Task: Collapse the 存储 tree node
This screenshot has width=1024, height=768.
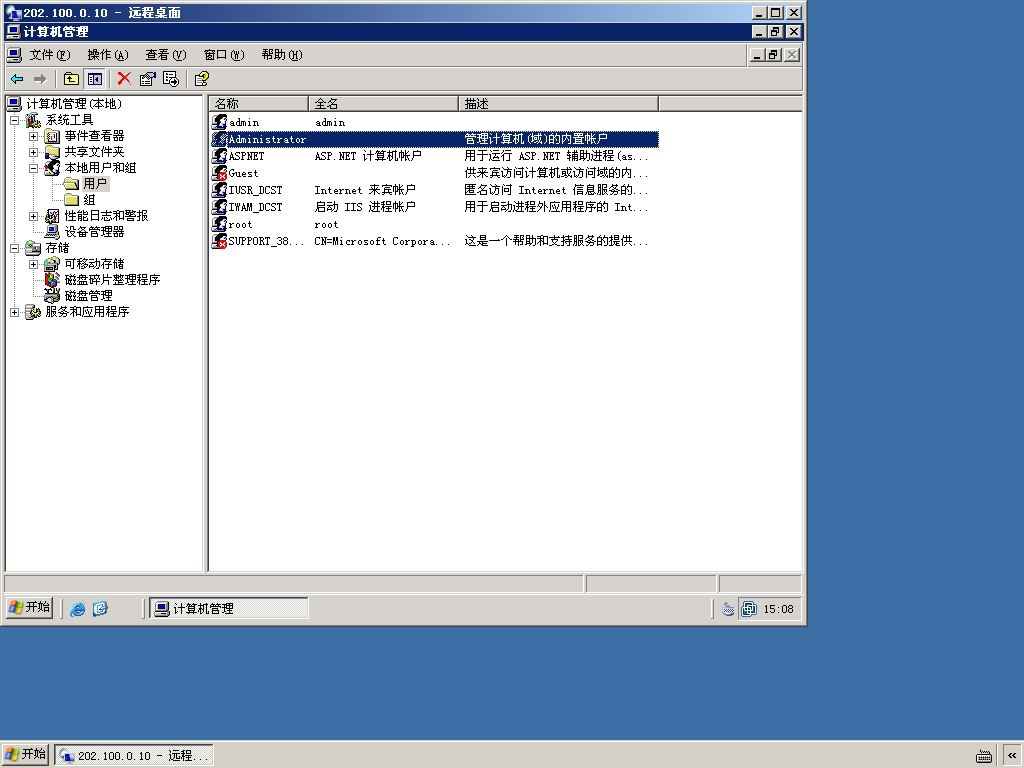Action: tap(15, 248)
